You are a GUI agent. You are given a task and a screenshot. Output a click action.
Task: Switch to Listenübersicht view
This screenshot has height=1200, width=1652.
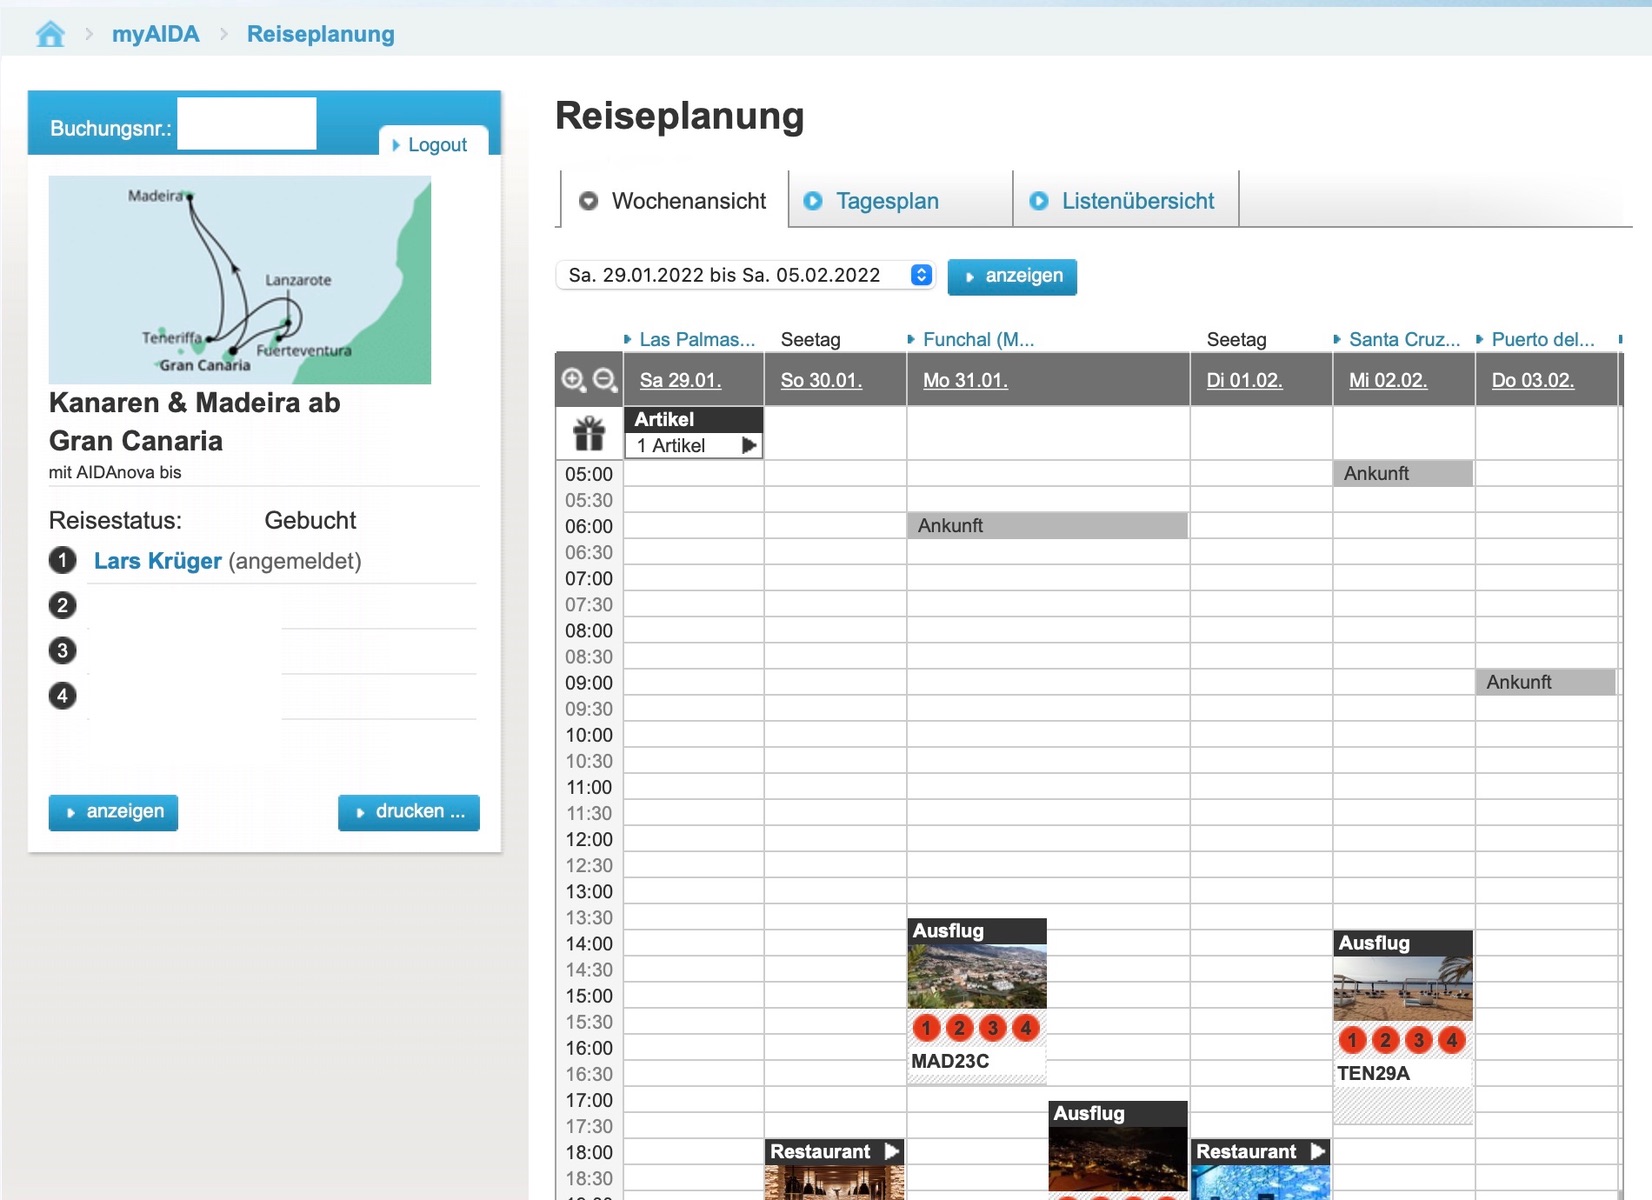(x=1137, y=201)
